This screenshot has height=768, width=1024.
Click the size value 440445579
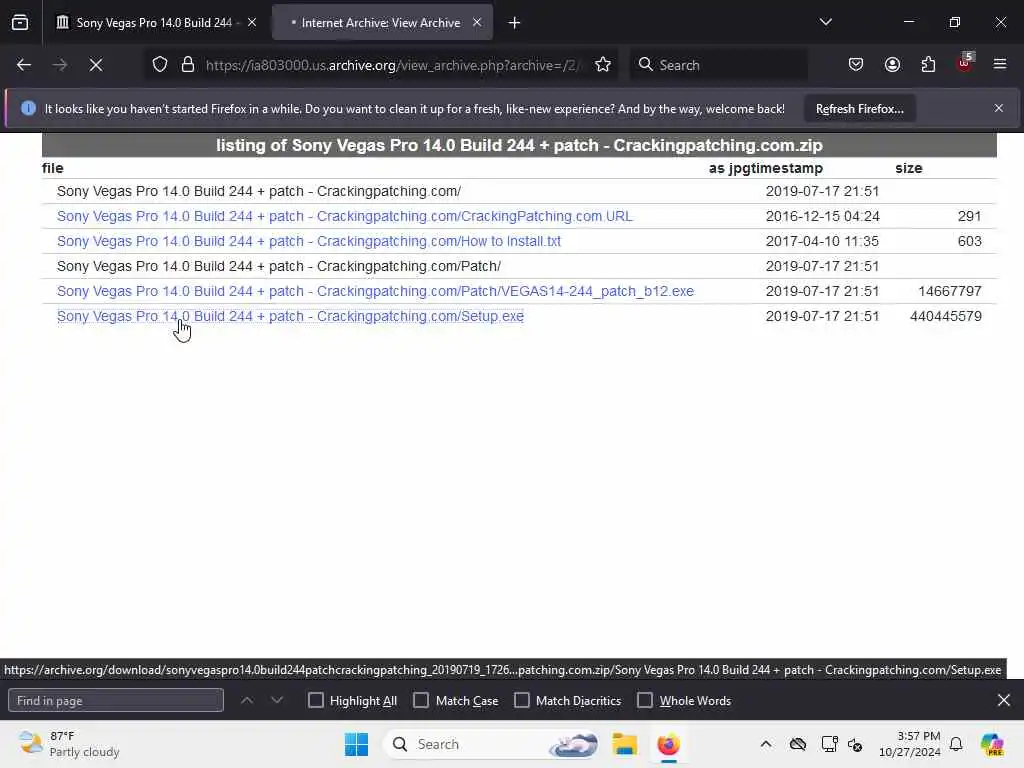coord(946,316)
